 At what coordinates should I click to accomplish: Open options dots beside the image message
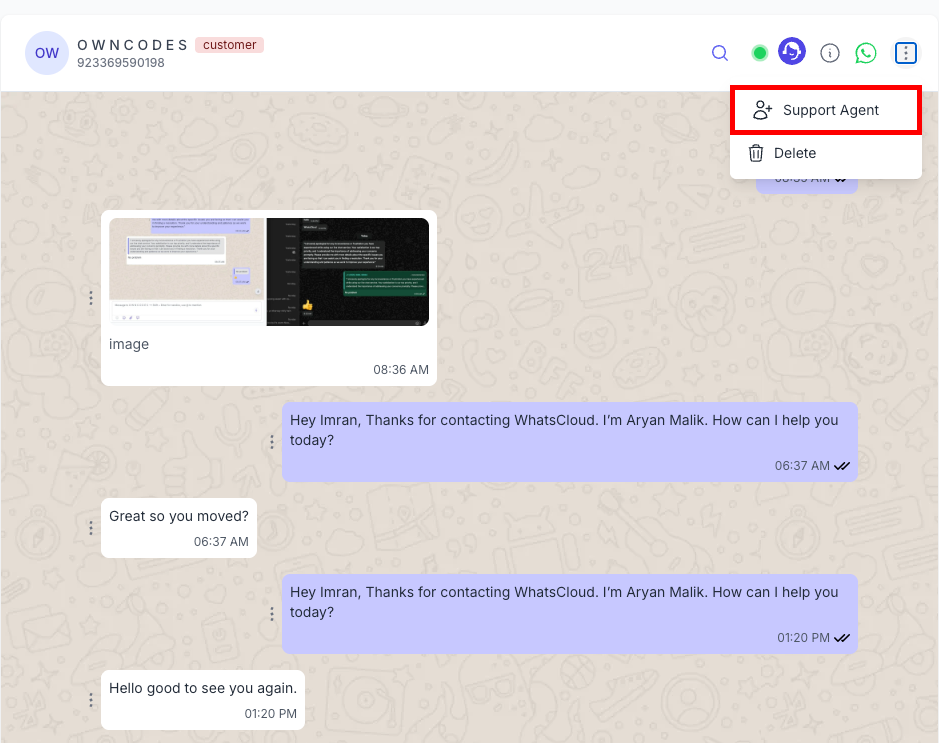click(91, 298)
